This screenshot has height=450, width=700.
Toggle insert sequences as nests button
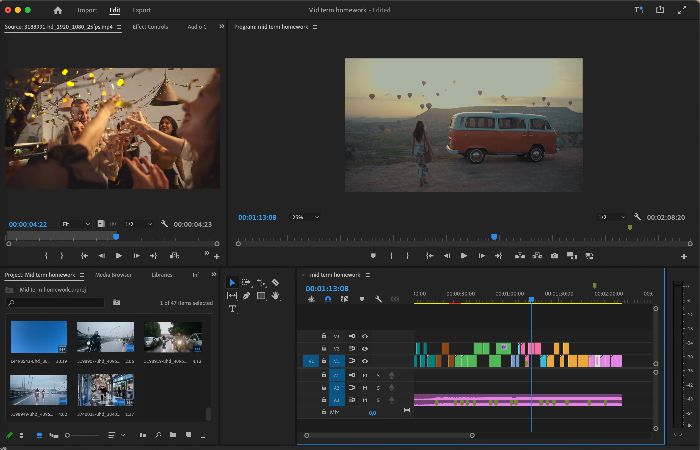312,299
